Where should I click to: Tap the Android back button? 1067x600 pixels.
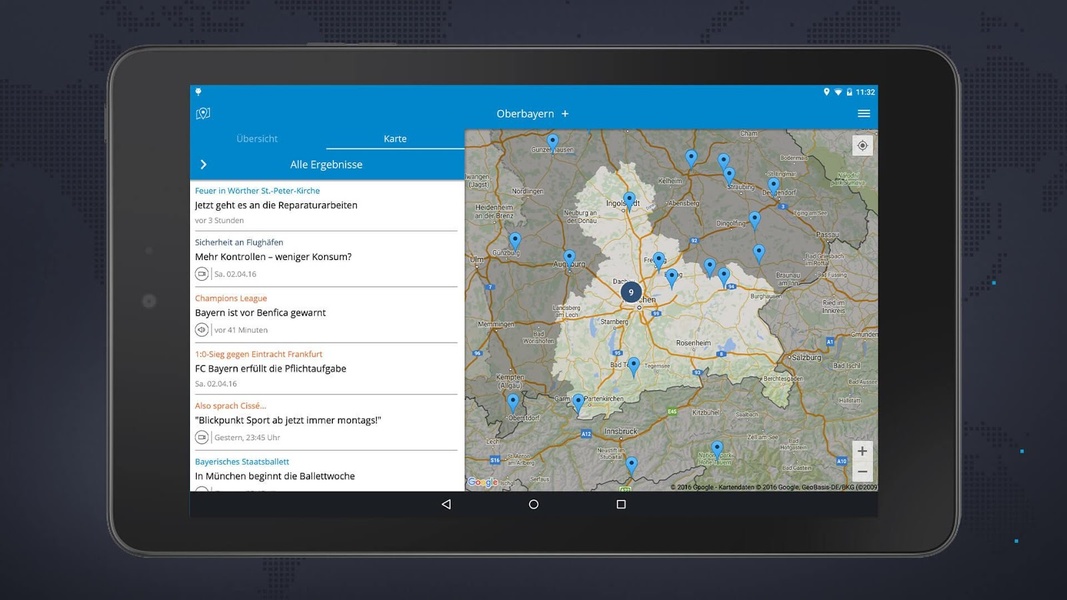446,504
